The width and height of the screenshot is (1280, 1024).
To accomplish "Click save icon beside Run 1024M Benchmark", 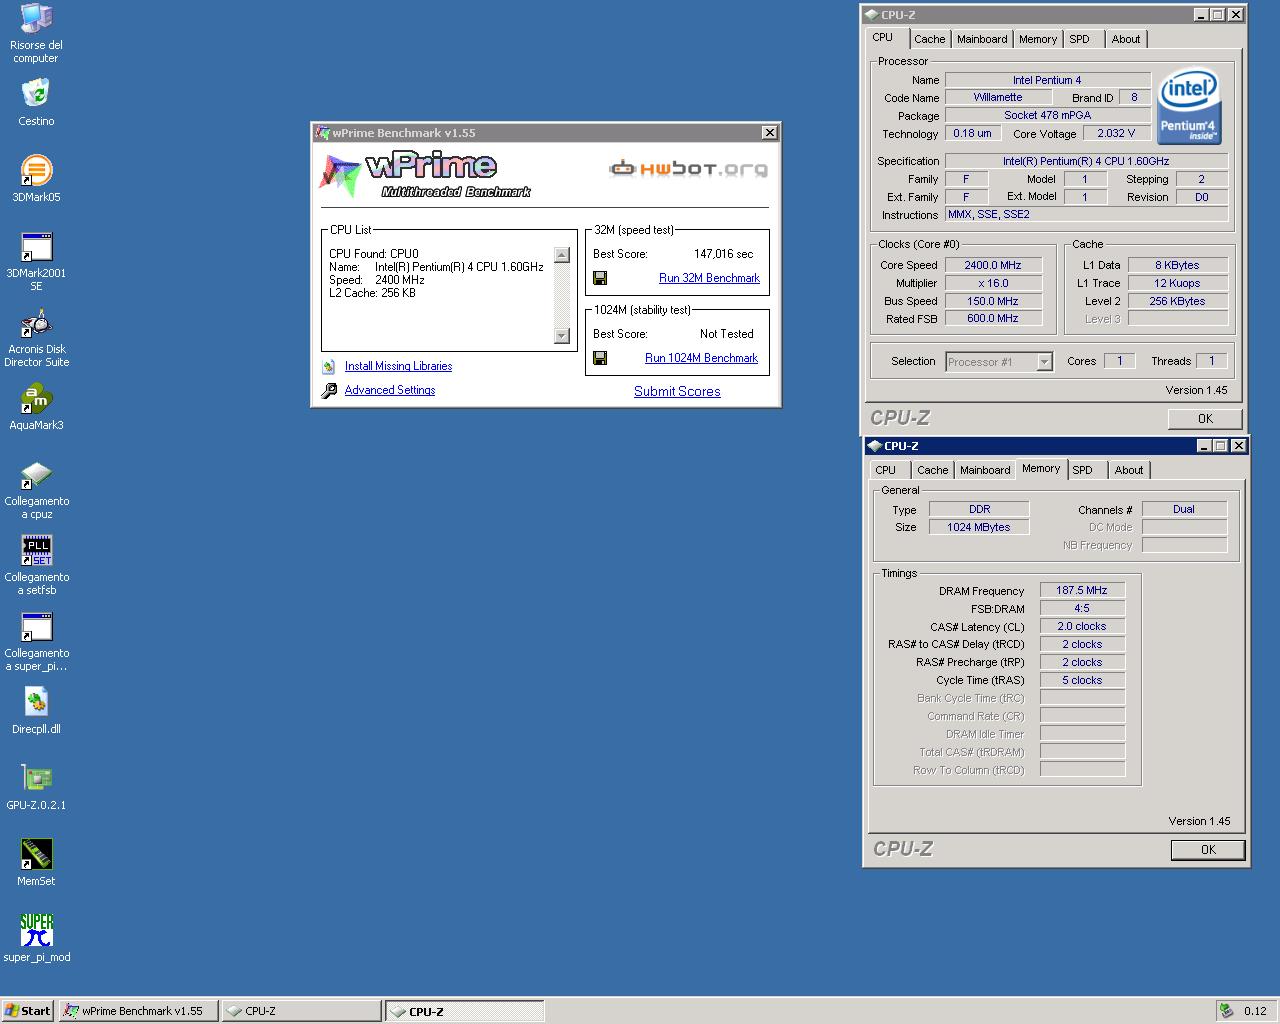I will click(x=600, y=358).
